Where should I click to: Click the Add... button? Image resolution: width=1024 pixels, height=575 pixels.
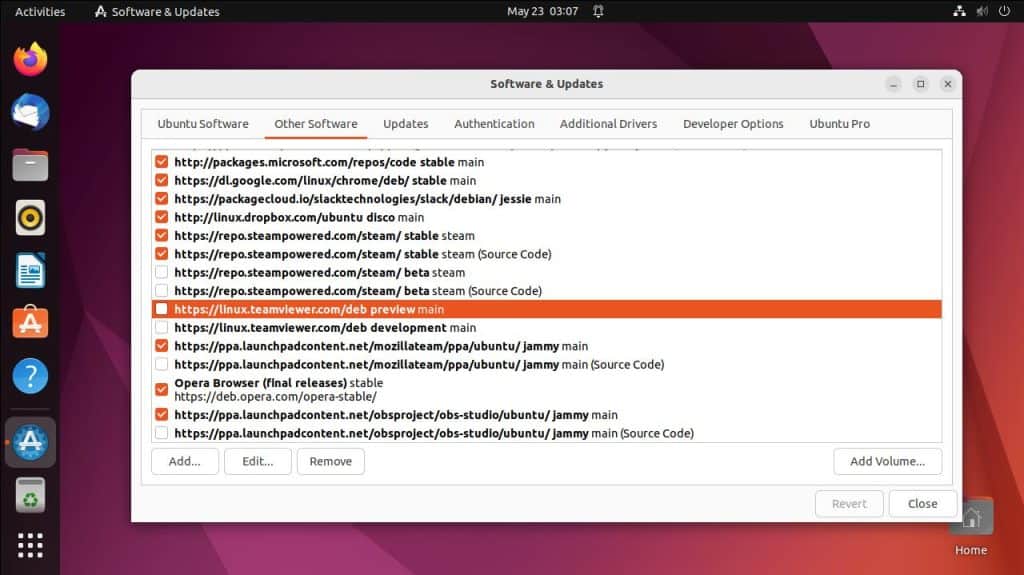point(185,461)
